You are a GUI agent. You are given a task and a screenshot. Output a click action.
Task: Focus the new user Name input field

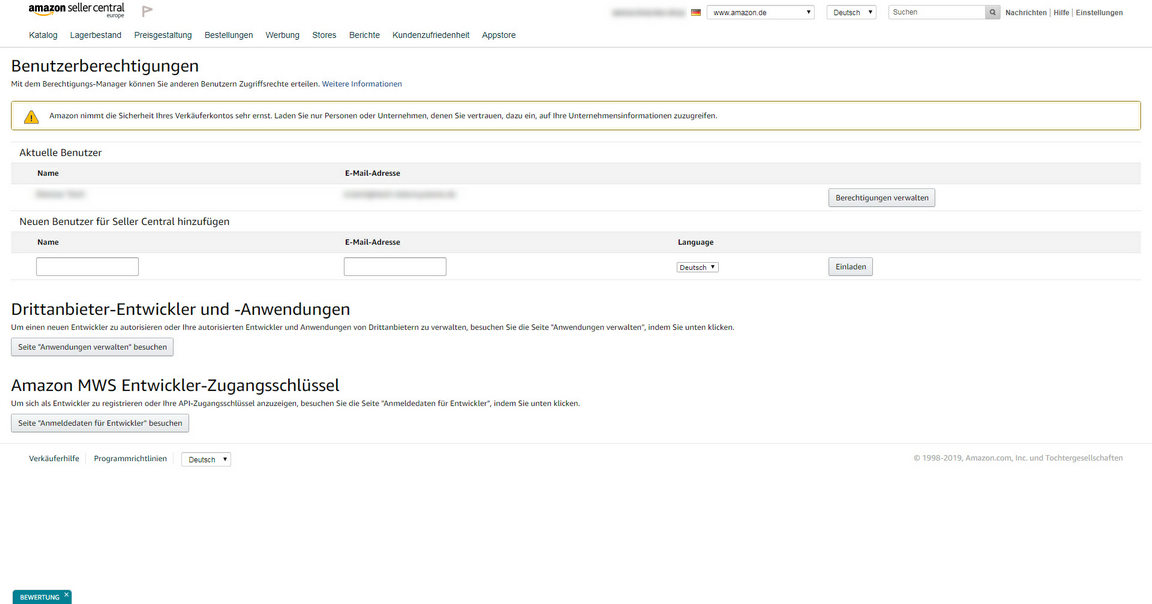pos(87,267)
